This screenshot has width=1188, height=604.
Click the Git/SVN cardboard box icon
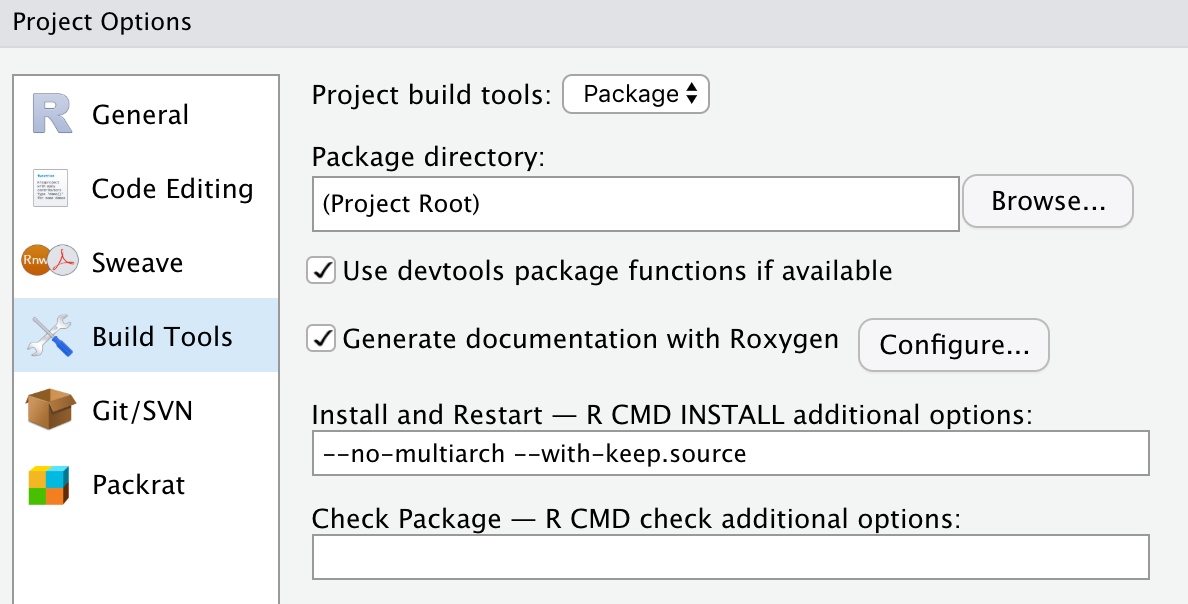click(51, 410)
